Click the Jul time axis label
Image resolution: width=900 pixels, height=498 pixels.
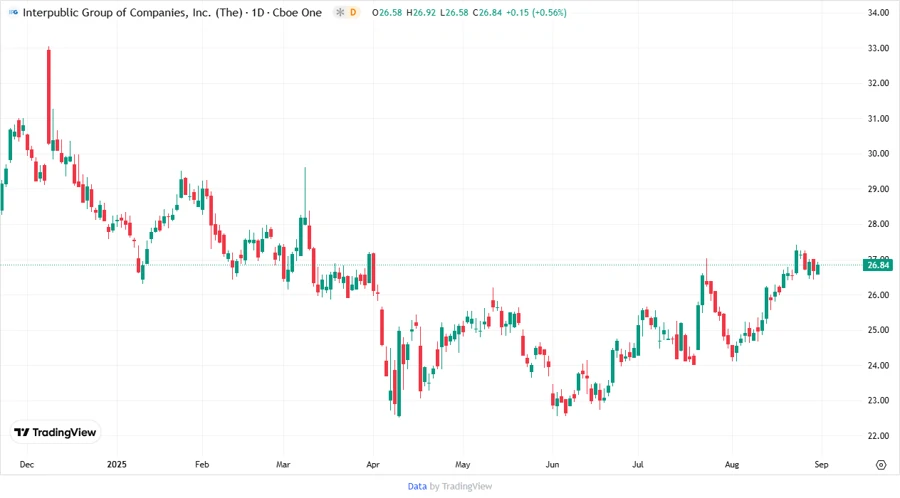coord(638,464)
